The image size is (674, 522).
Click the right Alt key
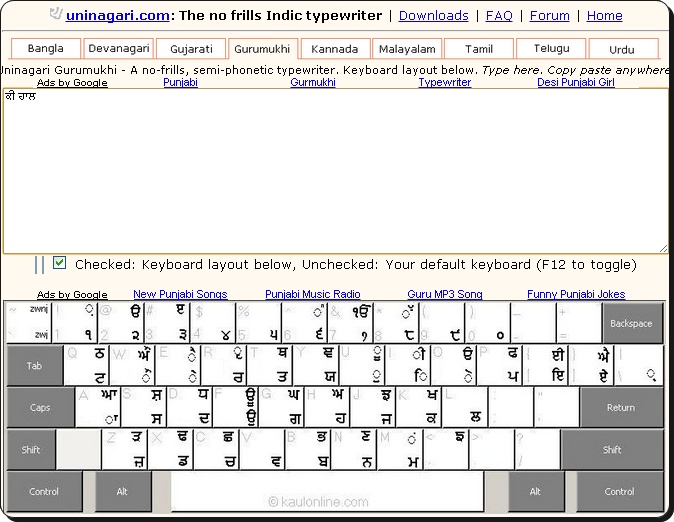coord(536,491)
